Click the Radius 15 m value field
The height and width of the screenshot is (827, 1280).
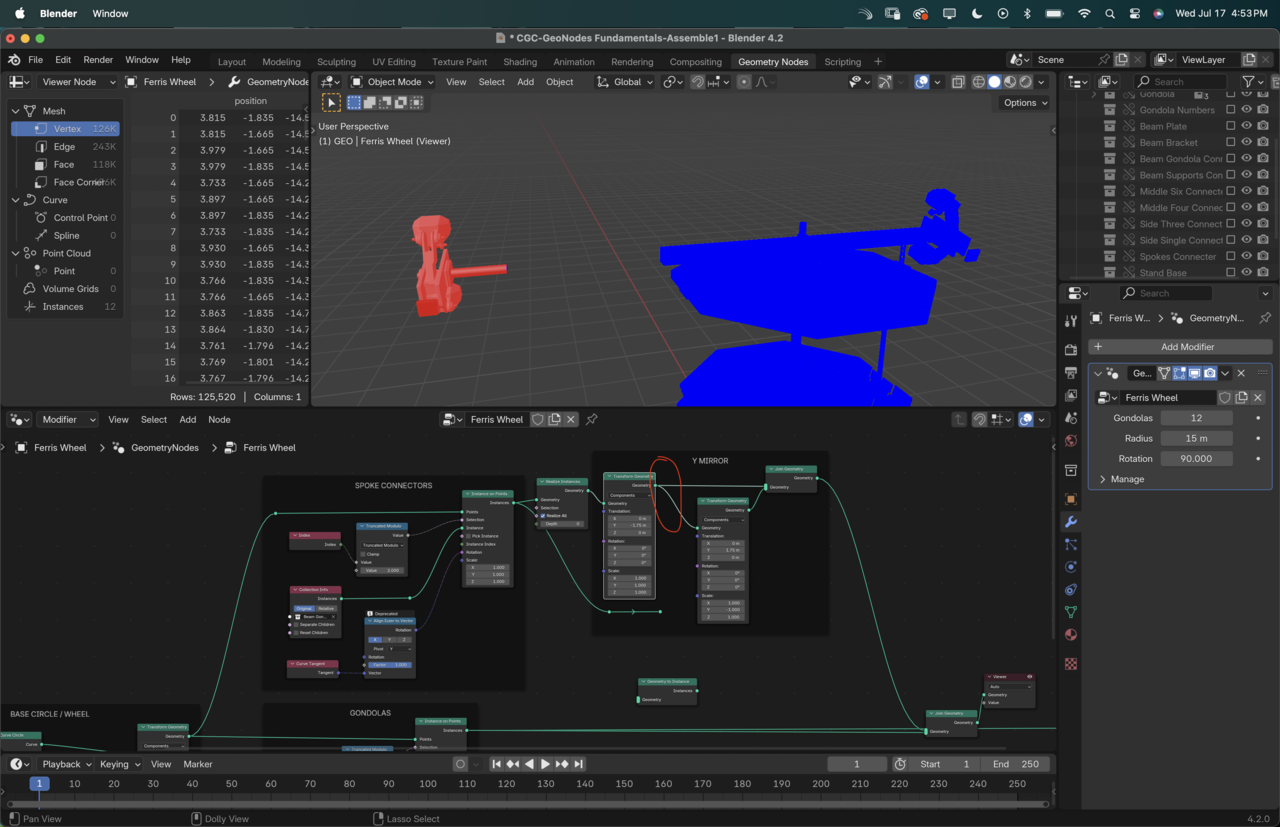pyautogui.click(x=1196, y=438)
